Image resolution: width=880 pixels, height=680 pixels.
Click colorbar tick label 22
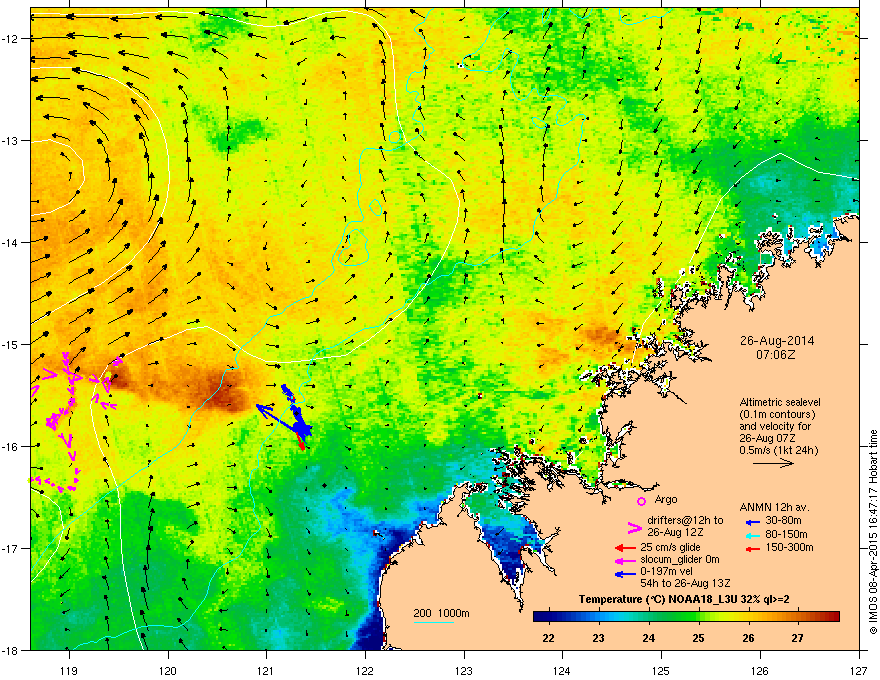pos(548,638)
